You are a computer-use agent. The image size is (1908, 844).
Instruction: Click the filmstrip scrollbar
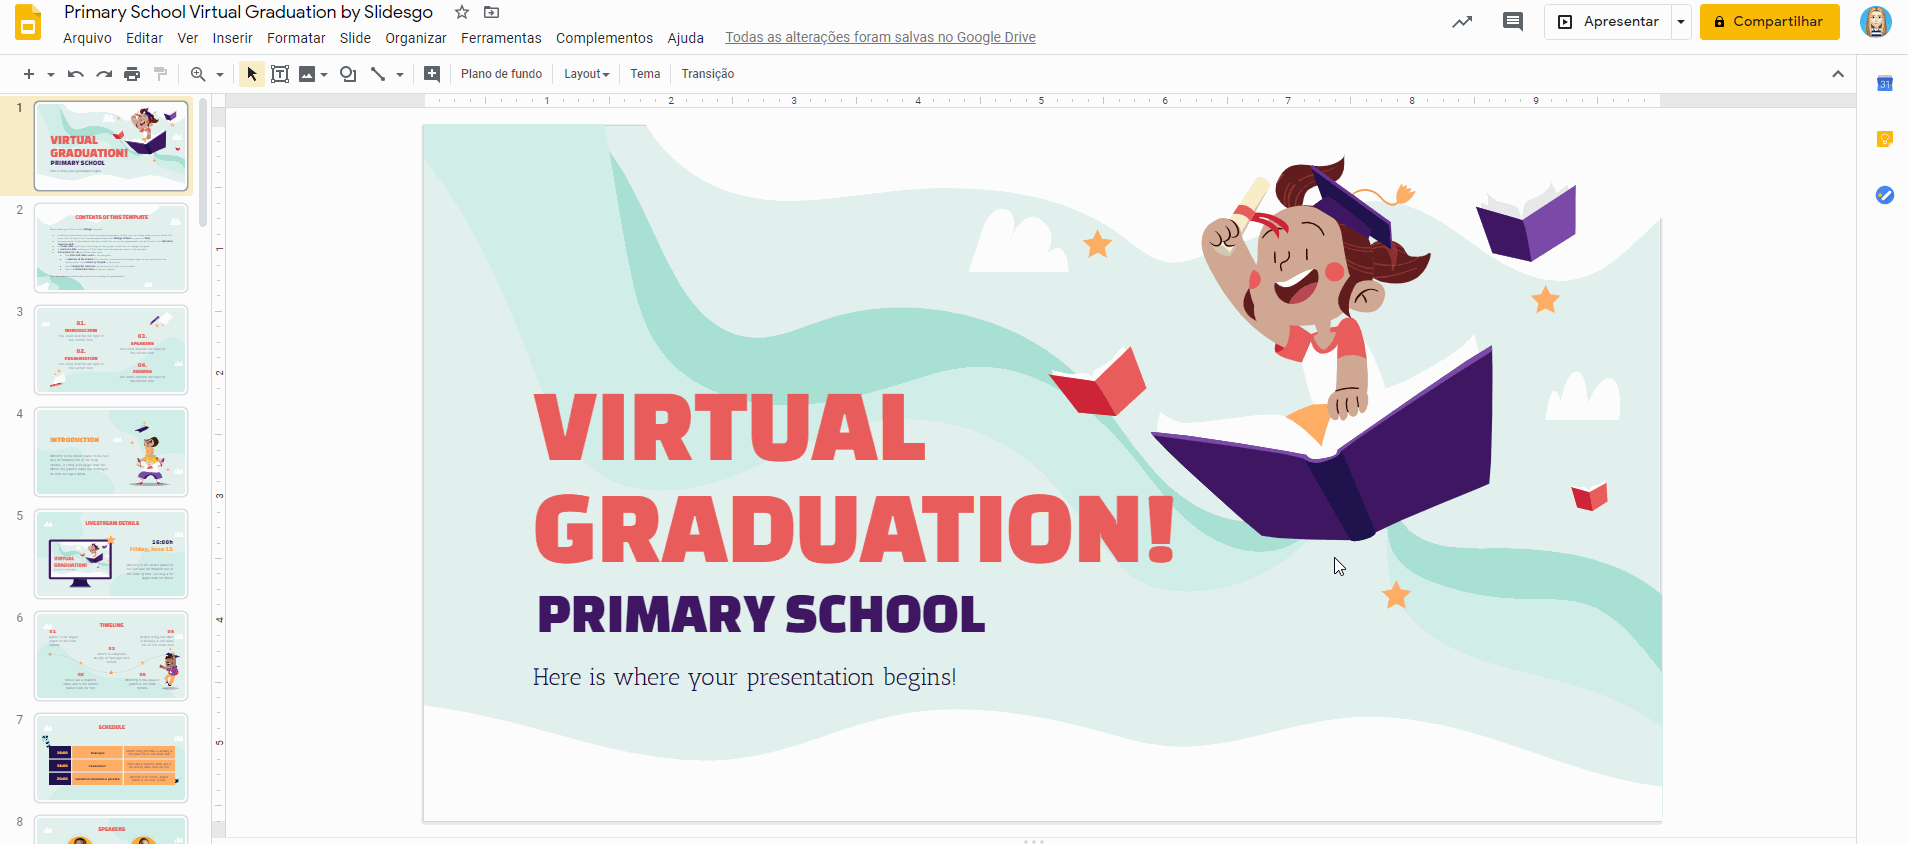click(x=203, y=162)
